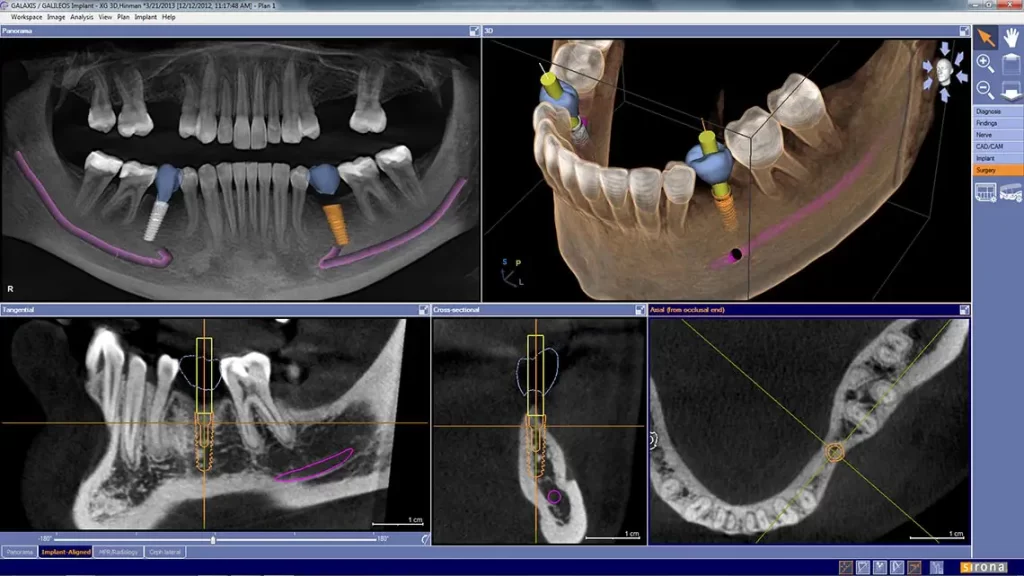The height and width of the screenshot is (576, 1024).
Task: Maximize the Tangential view panel
Action: (x=423, y=310)
